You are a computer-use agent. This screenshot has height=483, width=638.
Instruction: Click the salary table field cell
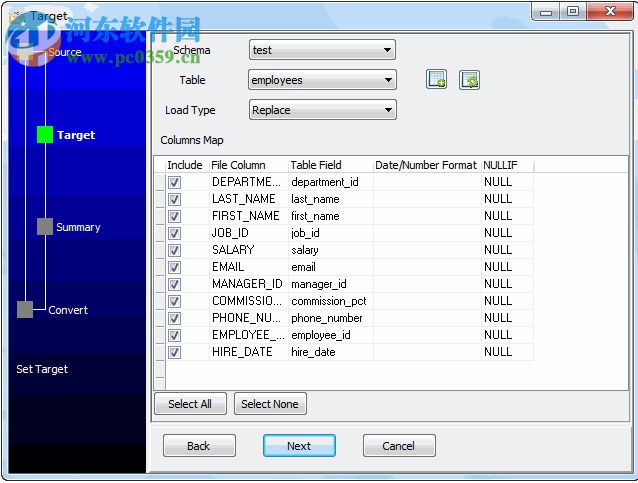point(331,250)
